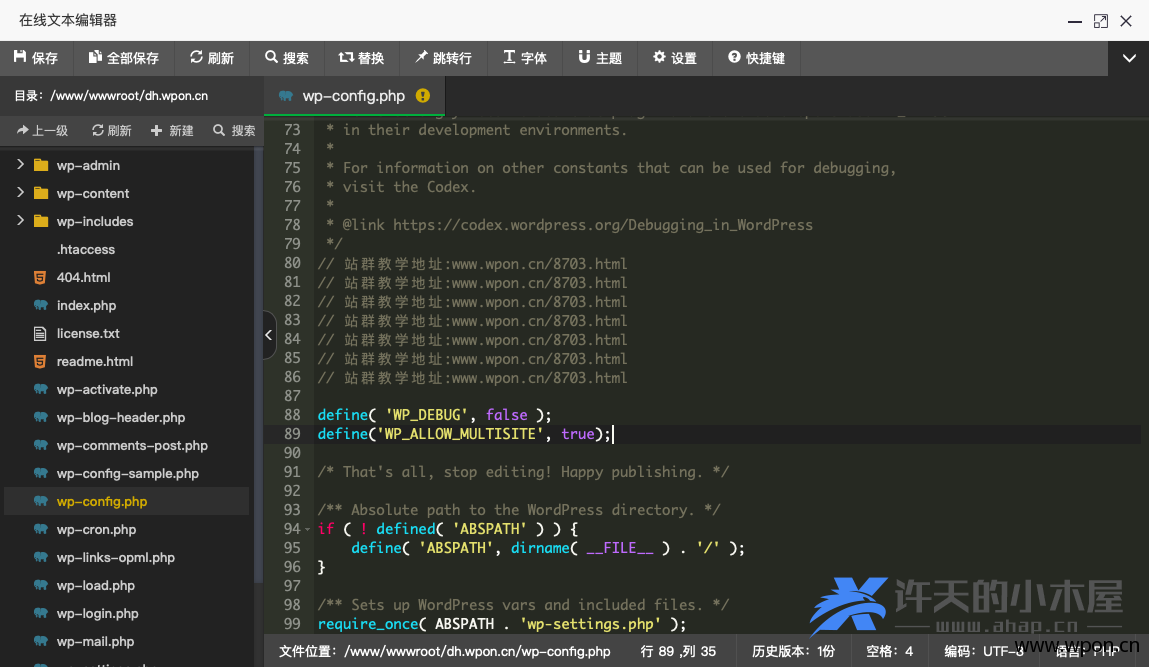1149x667 pixels.
Task: Click New (新建) in sidebar
Action: click(172, 130)
